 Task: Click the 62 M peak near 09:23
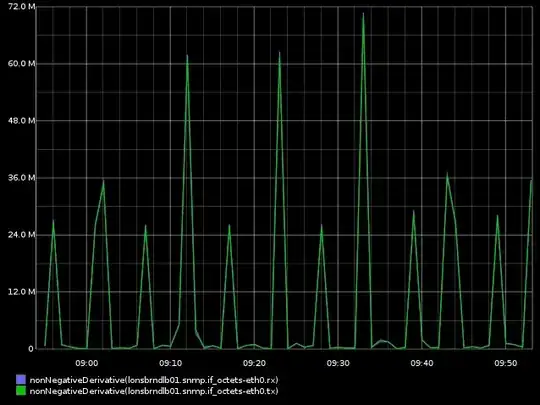(279, 53)
